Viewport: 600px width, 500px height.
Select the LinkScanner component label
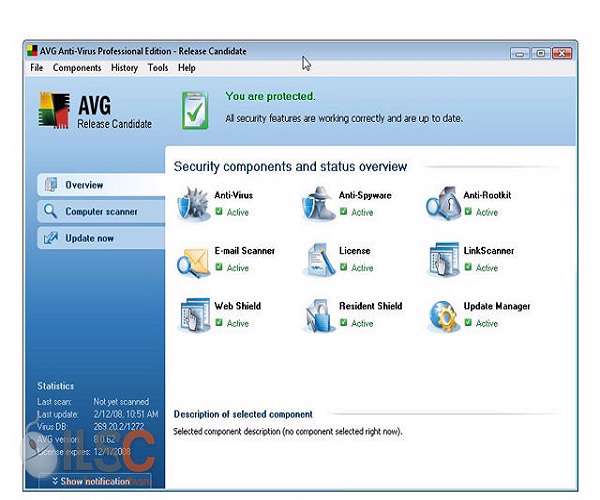[x=489, y=251]
